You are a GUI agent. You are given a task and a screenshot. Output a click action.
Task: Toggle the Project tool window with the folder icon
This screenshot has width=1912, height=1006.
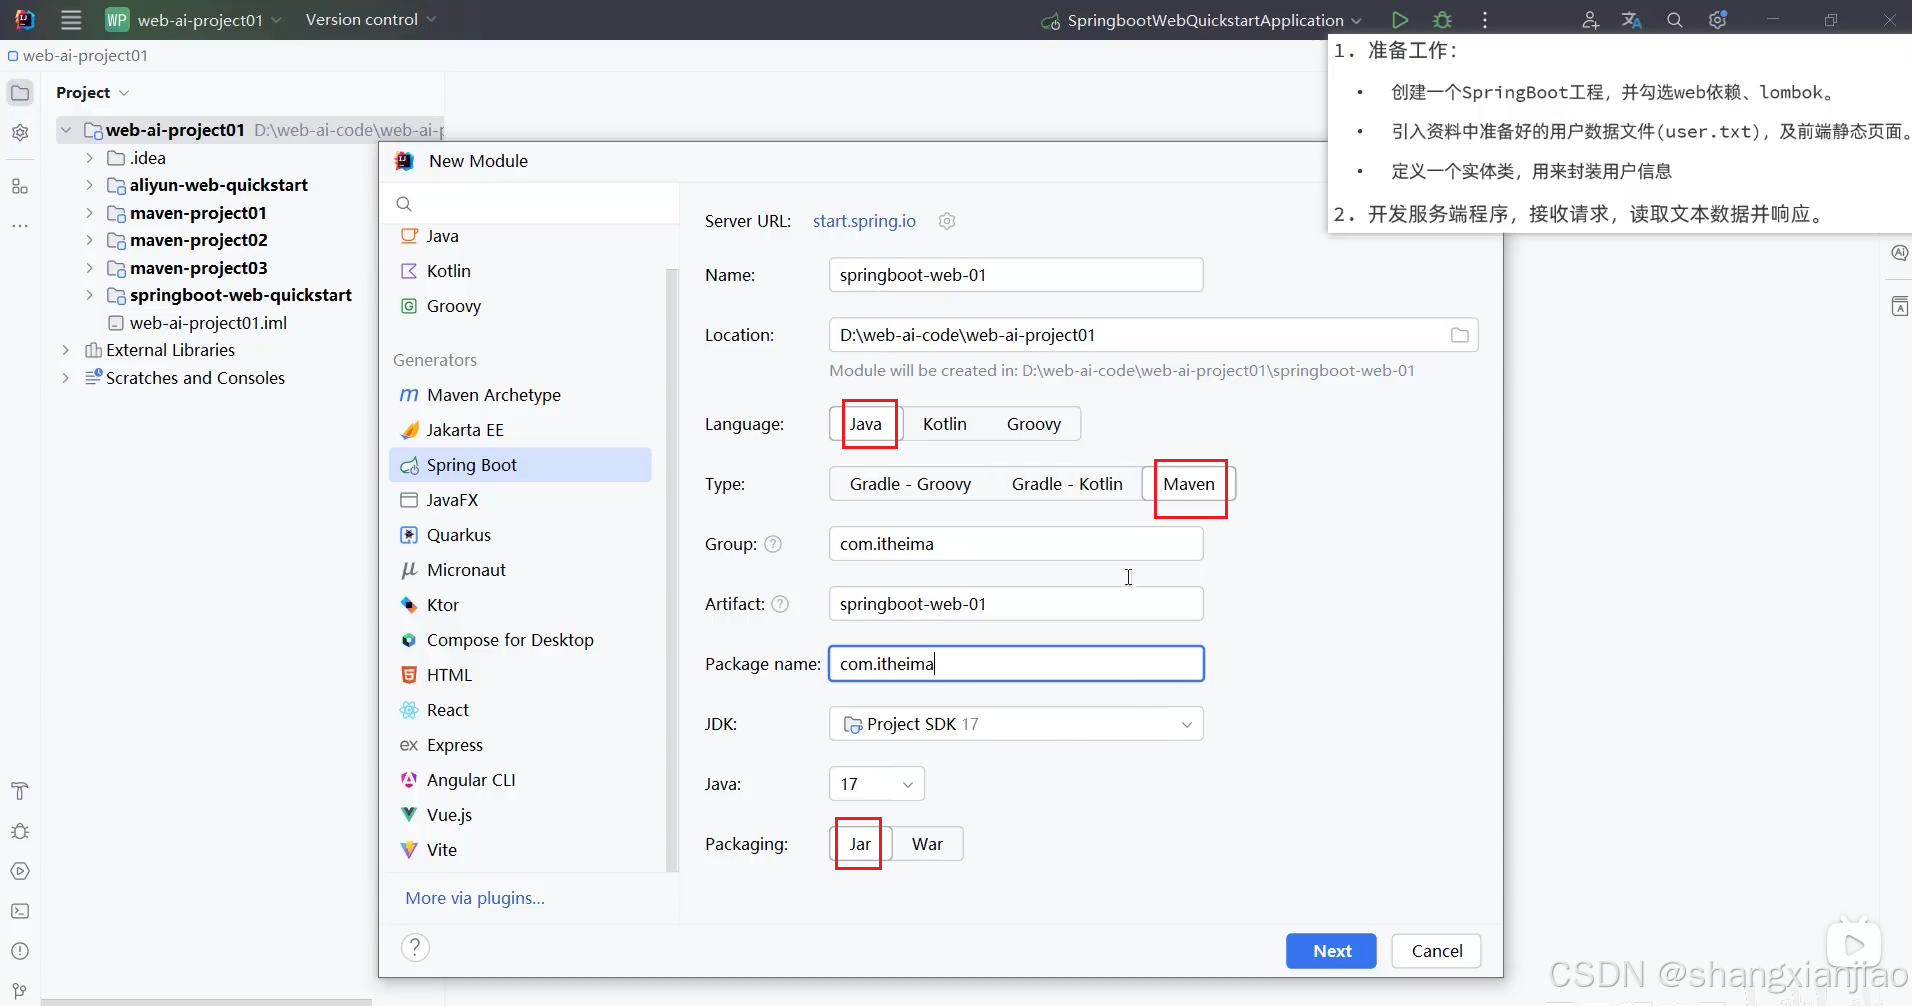point(20,93)
